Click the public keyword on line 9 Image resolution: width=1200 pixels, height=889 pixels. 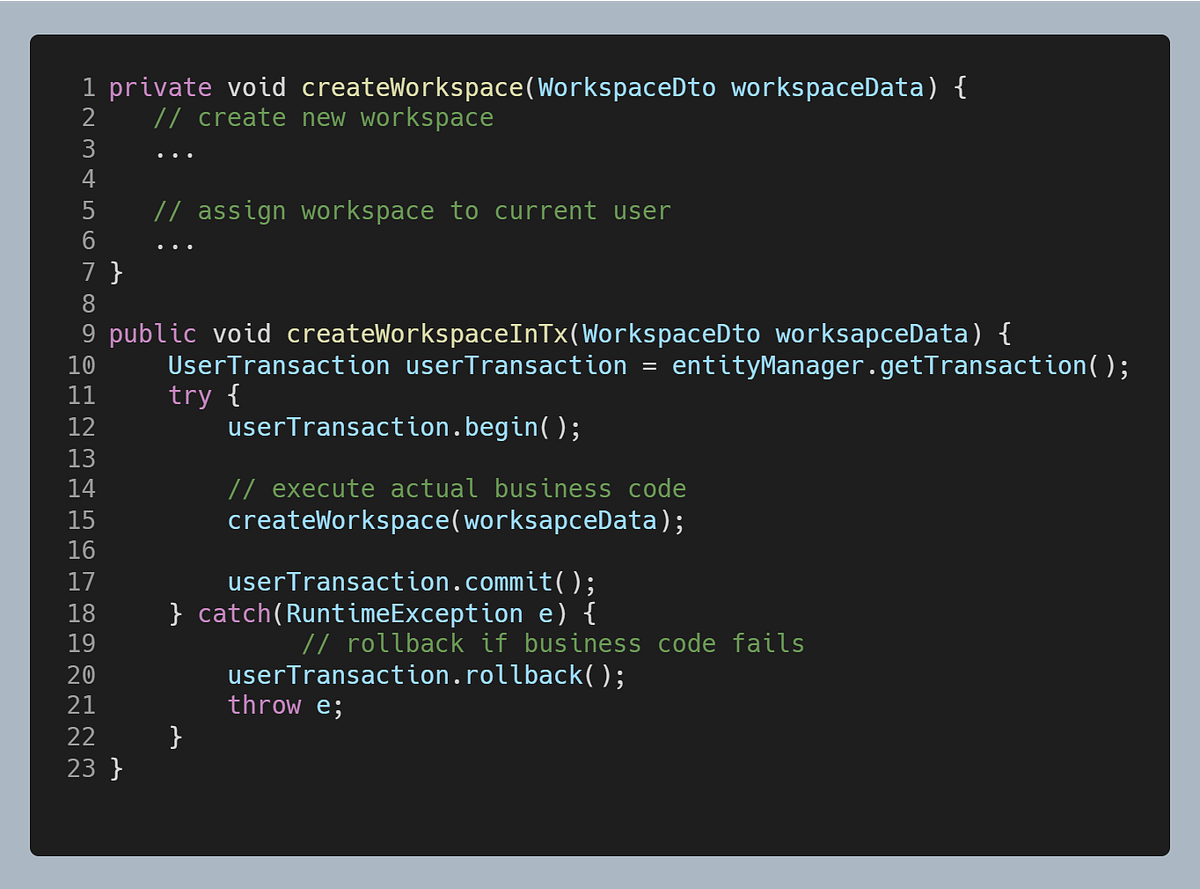tap(151, 334)
